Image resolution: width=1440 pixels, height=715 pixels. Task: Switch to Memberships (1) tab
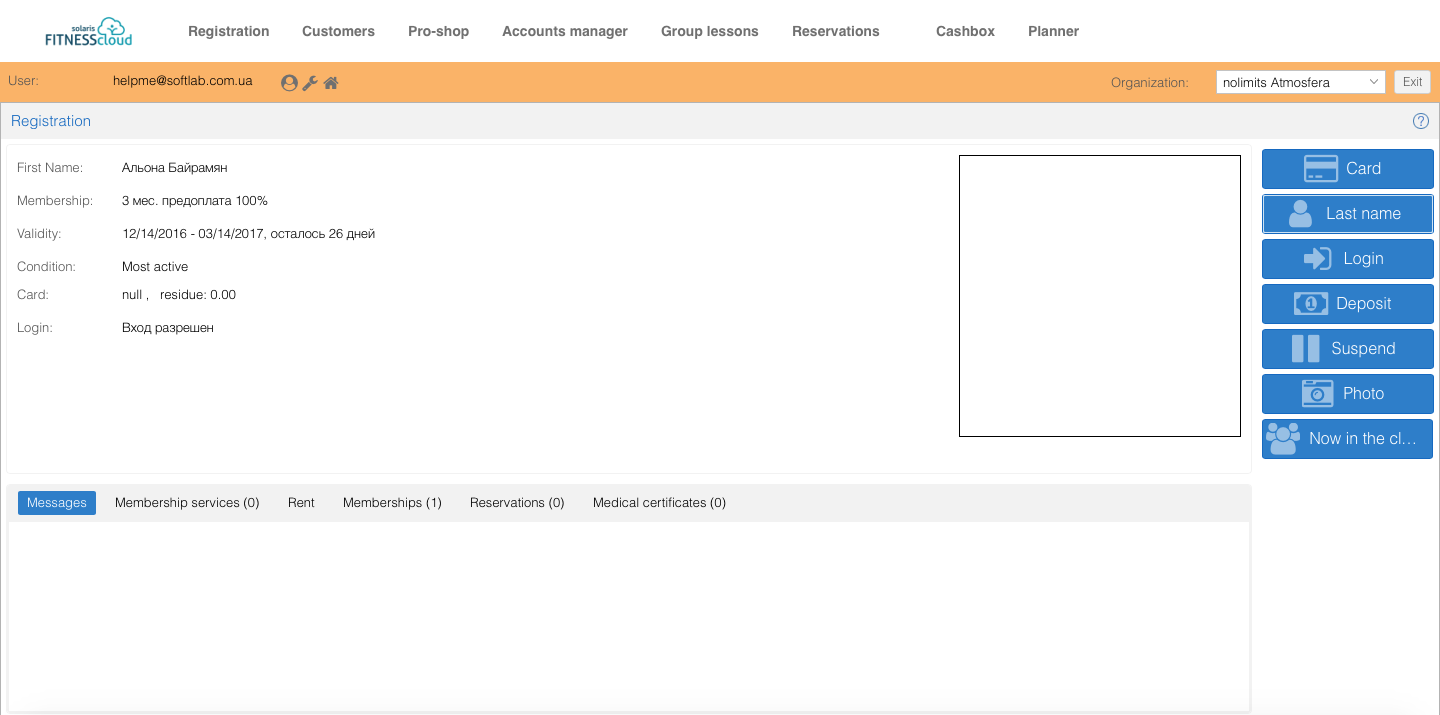(392, 503)
